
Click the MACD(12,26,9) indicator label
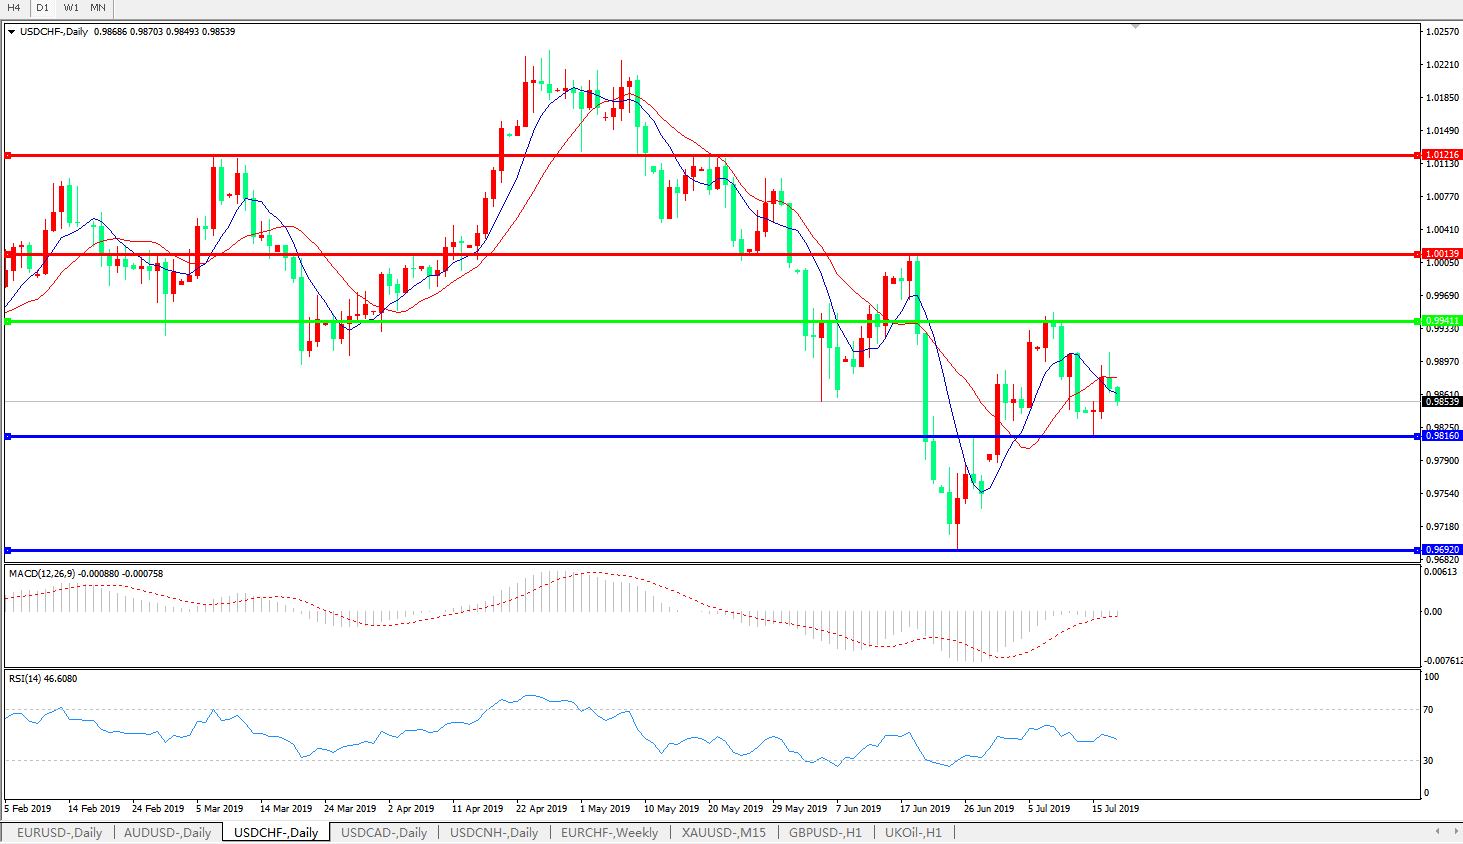[x=85, y=574]
